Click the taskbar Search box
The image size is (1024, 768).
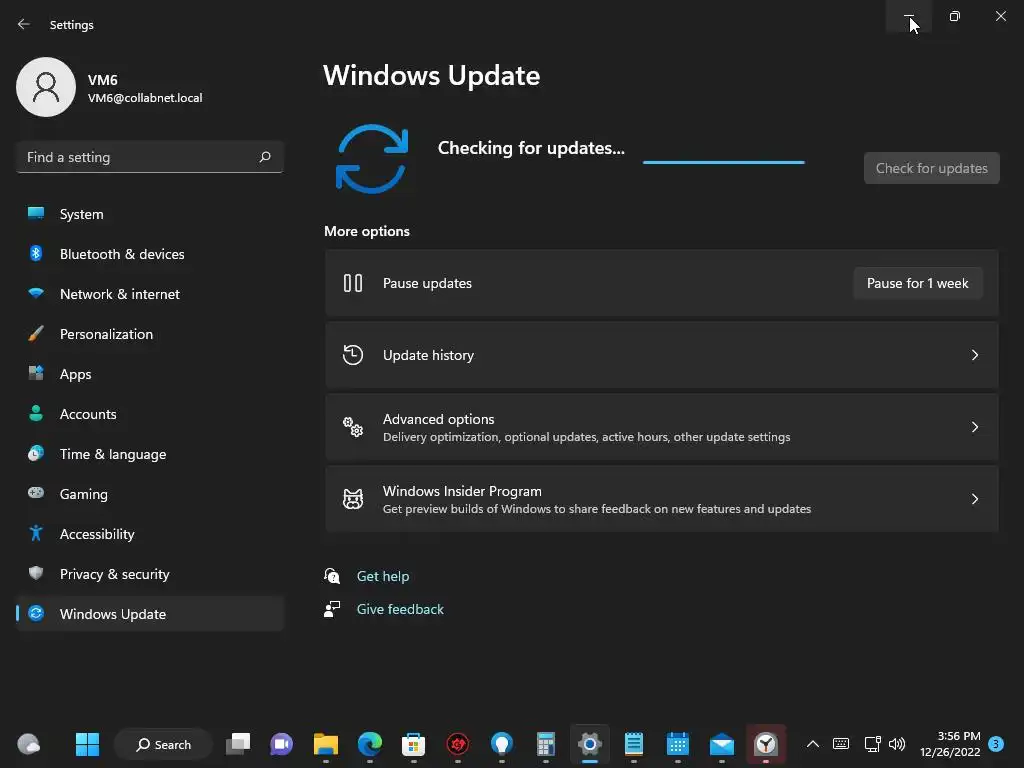coord(163,744)
